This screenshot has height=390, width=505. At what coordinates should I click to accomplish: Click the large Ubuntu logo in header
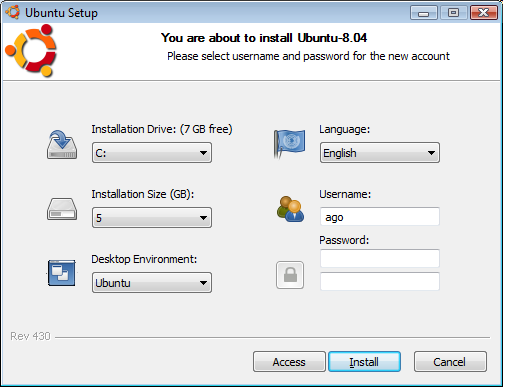(x=31, y=50)
